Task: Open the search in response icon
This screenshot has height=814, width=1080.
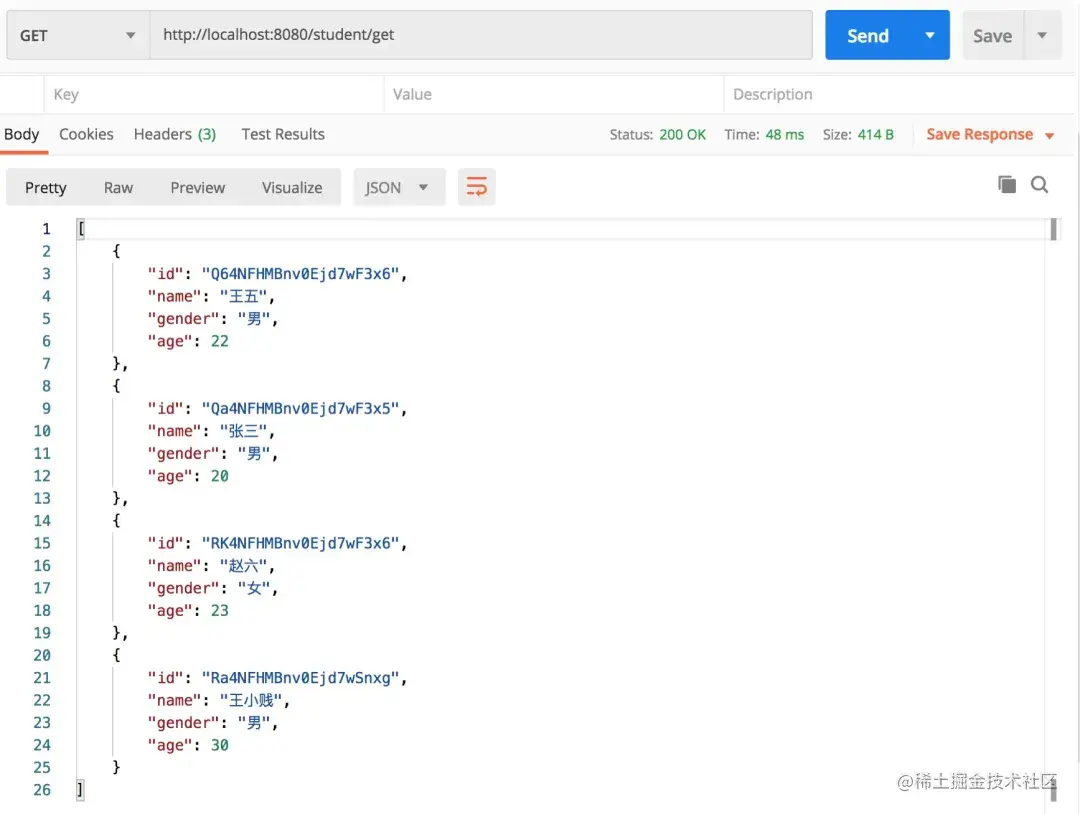Action: point(1039,184)
